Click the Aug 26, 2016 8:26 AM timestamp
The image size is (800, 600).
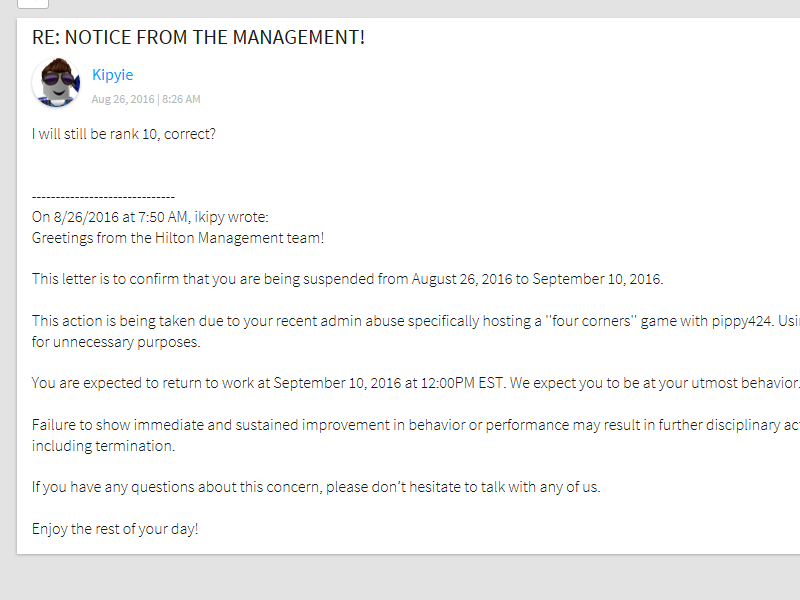click(146, 99)
